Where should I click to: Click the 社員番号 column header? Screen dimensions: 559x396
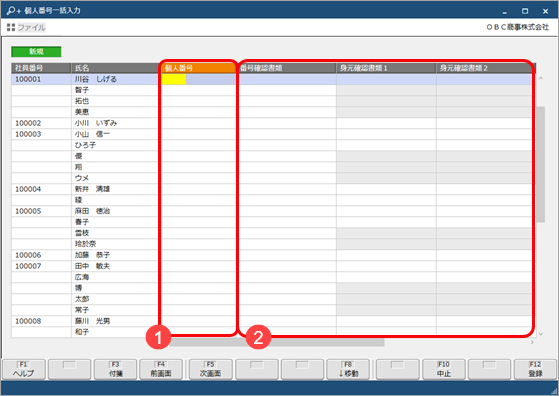[x=41, y=68]
